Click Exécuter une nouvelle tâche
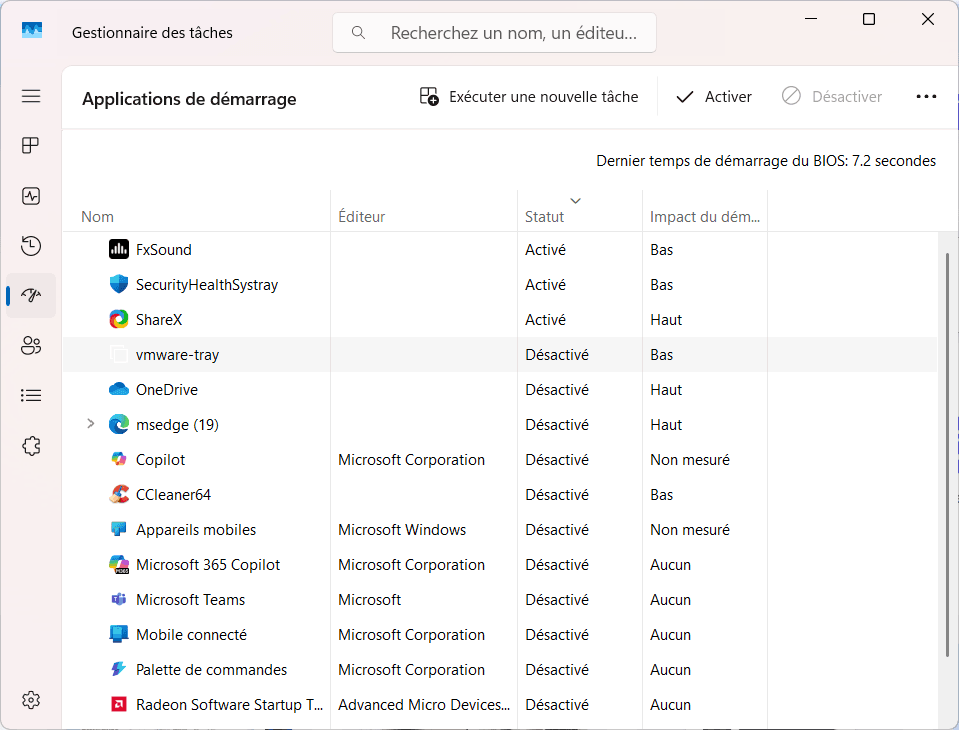This screenshot has width=959, height=730. [529, 97]
